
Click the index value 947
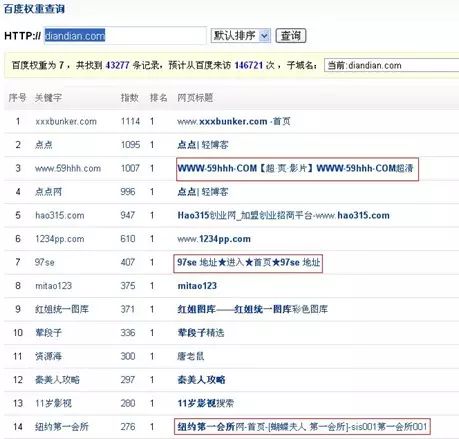[128, 215]
